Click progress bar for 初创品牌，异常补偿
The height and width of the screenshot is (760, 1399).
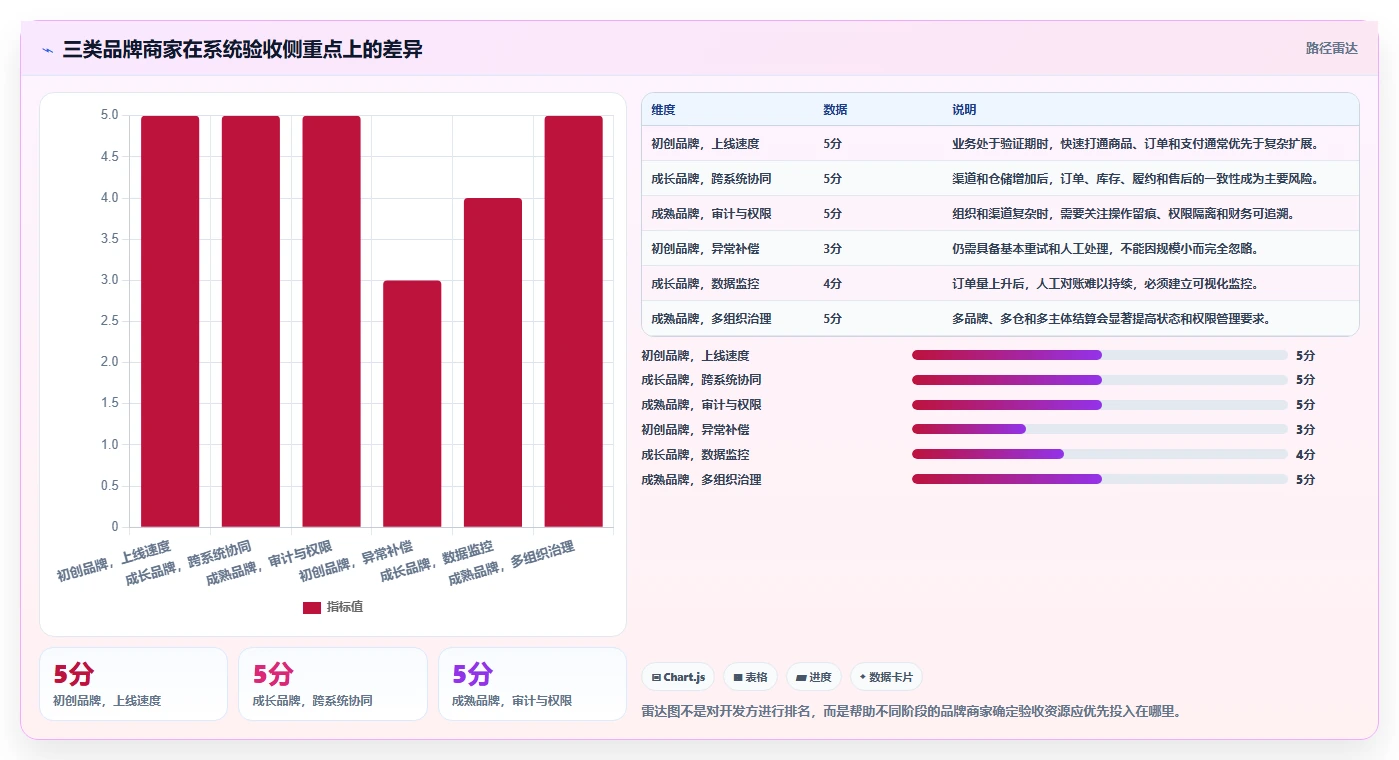[x=1100, y=429]
